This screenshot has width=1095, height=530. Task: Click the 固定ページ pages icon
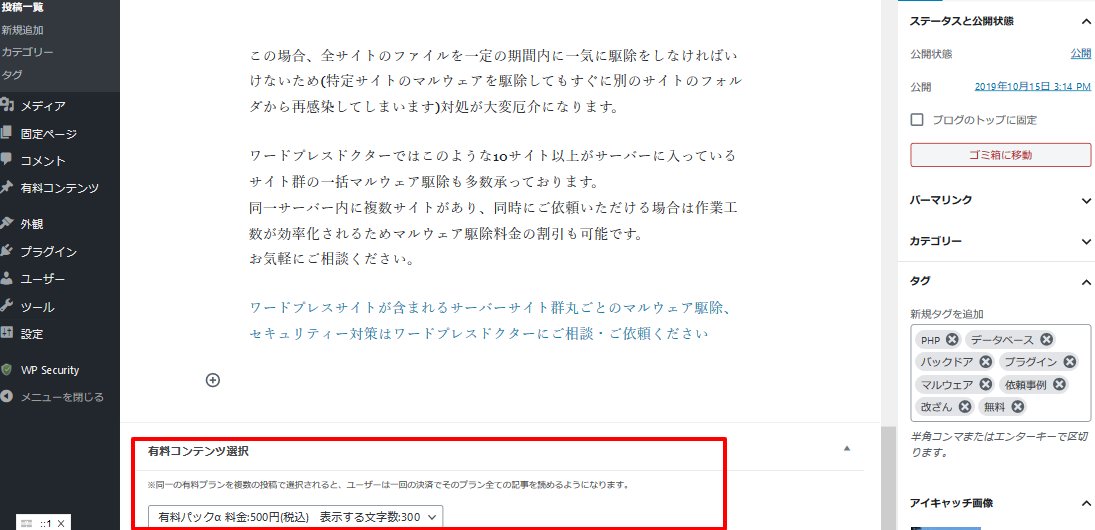tap(7, 133)
